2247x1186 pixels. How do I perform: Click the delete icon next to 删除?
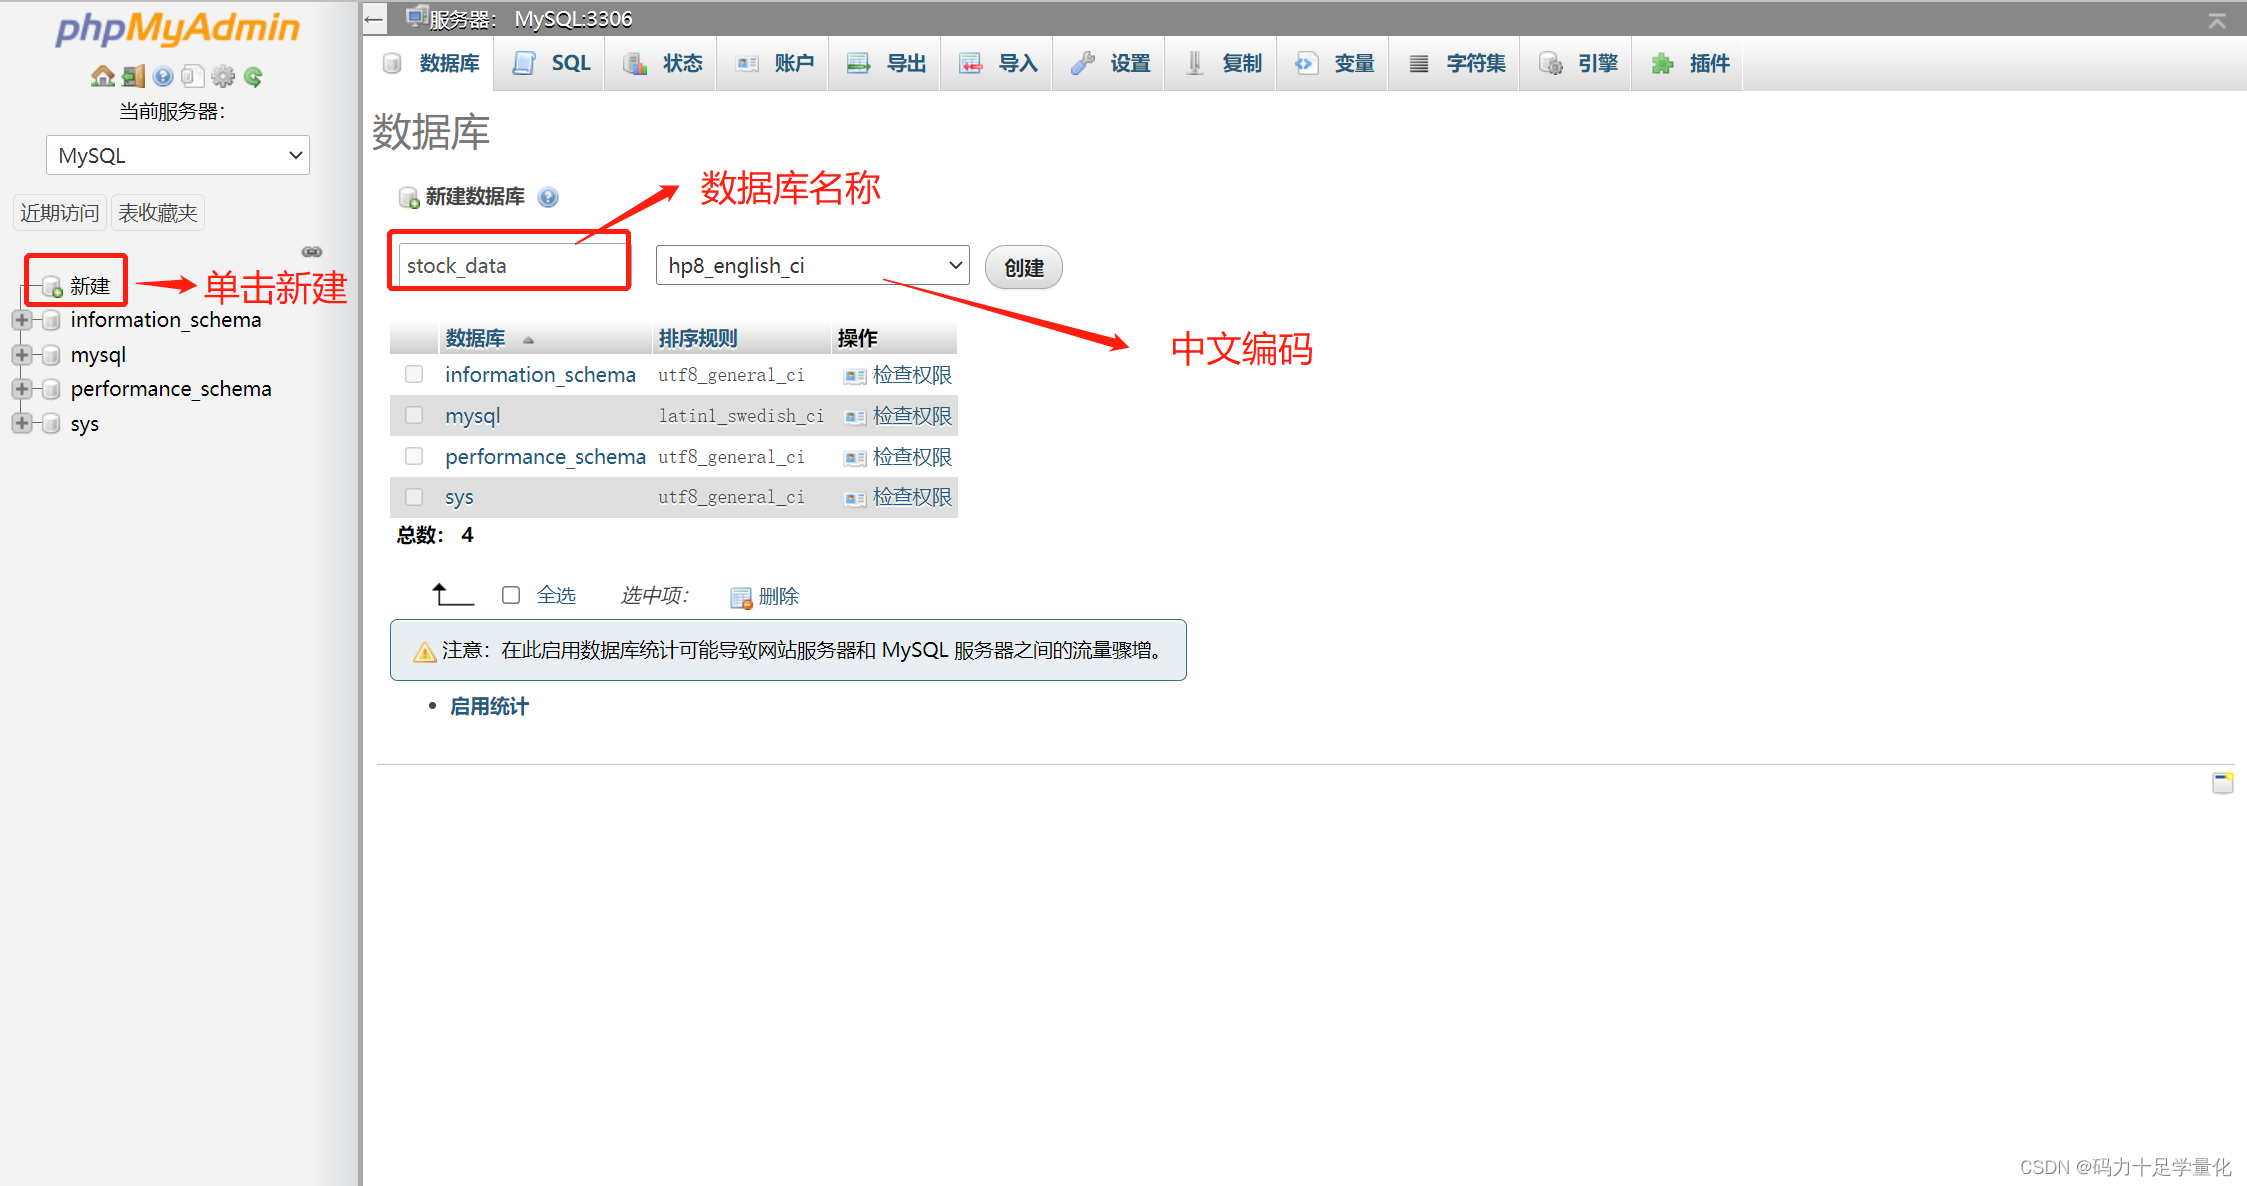pyautogui.click(x=741, y=597)
